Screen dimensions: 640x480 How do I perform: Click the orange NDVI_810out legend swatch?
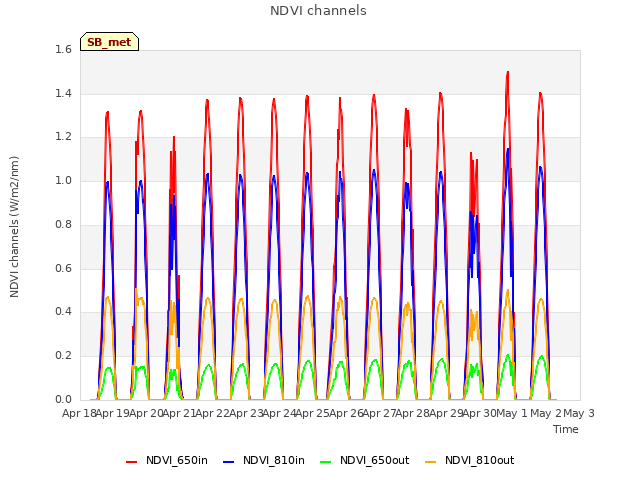click(x=431, y=461)
